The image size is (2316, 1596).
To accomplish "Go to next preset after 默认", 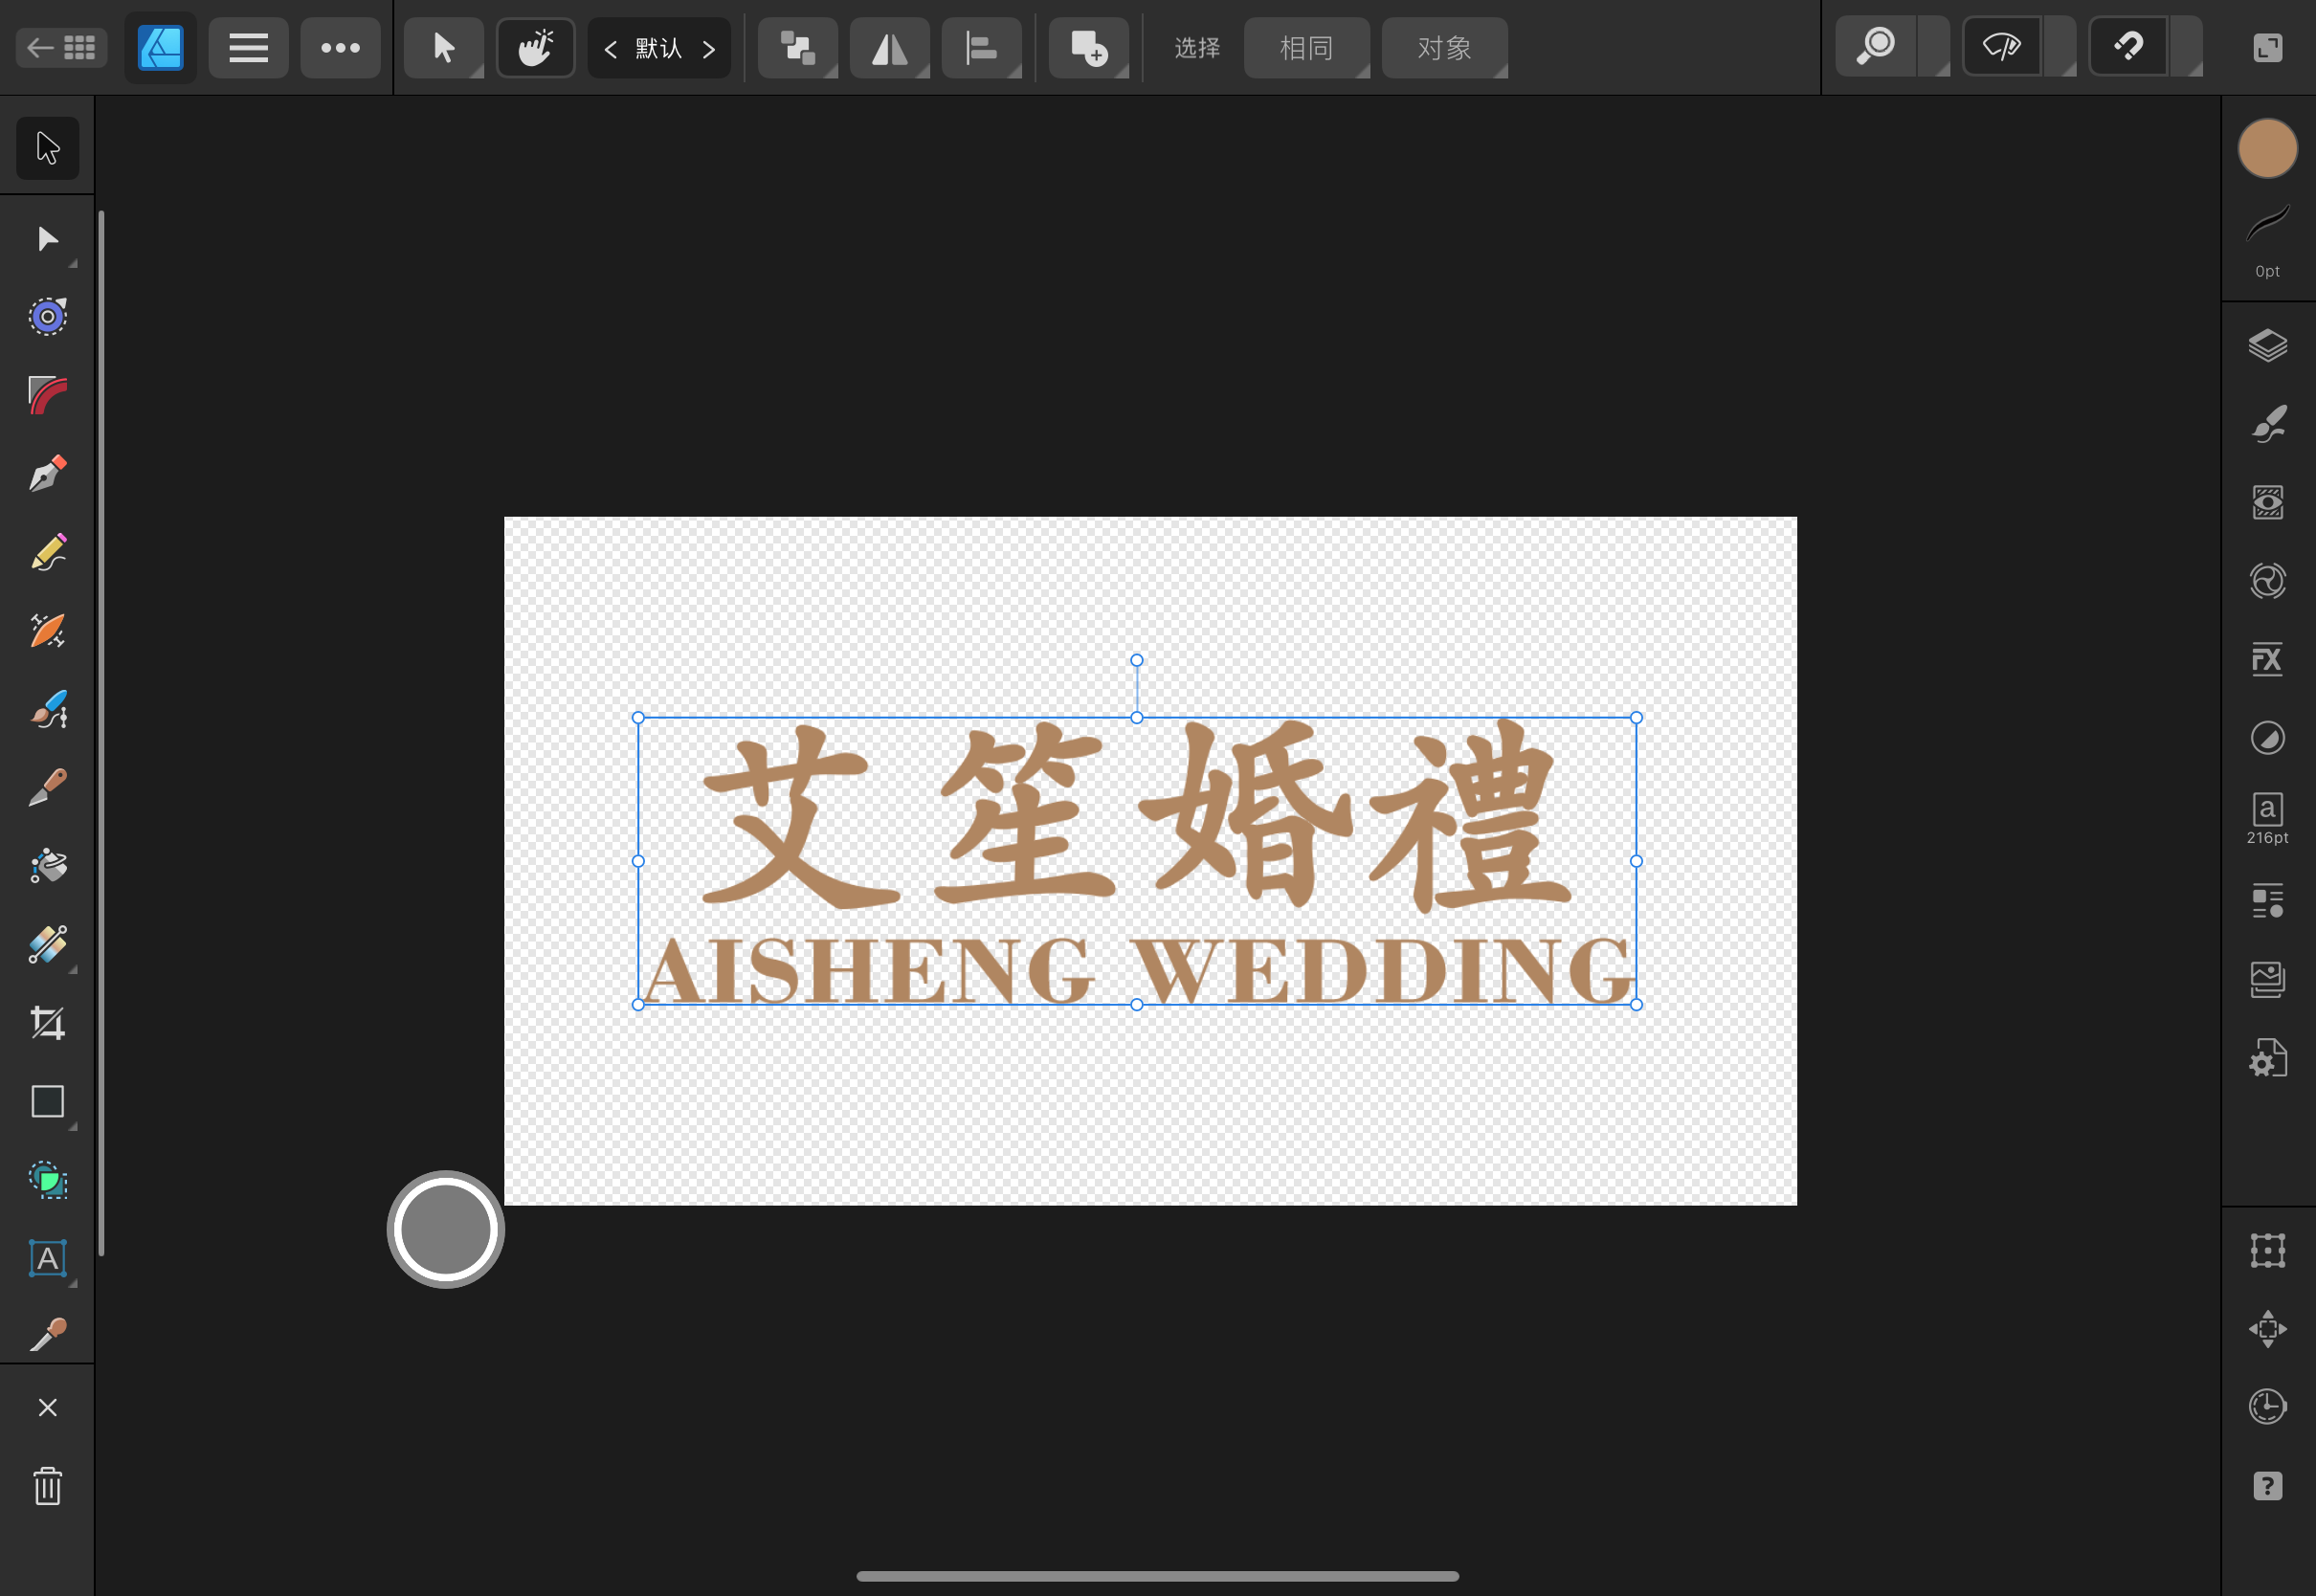I will coord(709,49).
